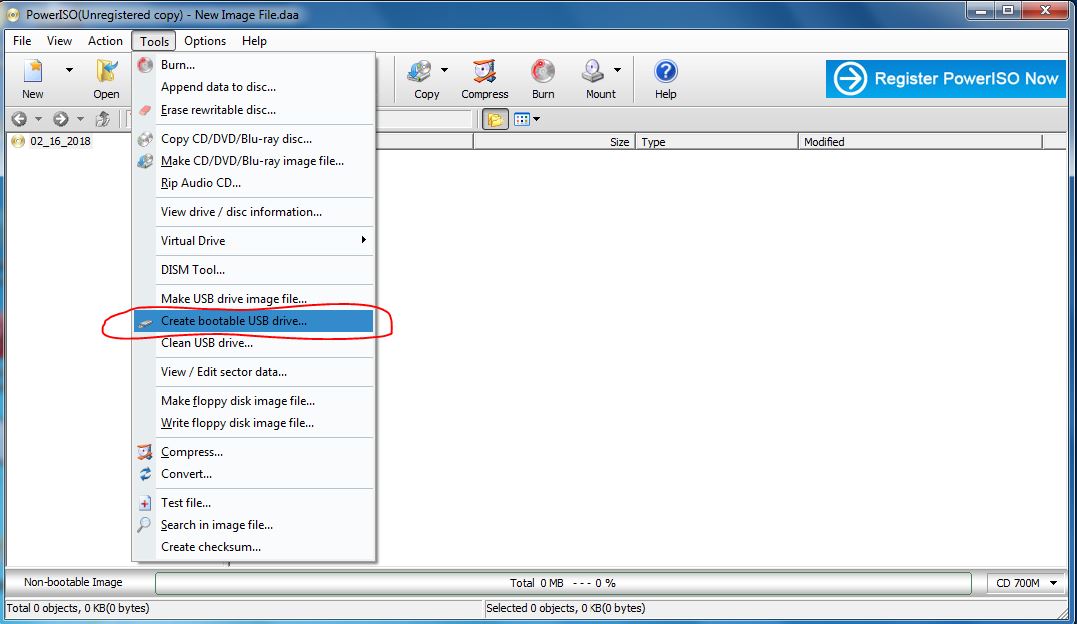
Task: Change the file list view mode
Action: point(523,118)
